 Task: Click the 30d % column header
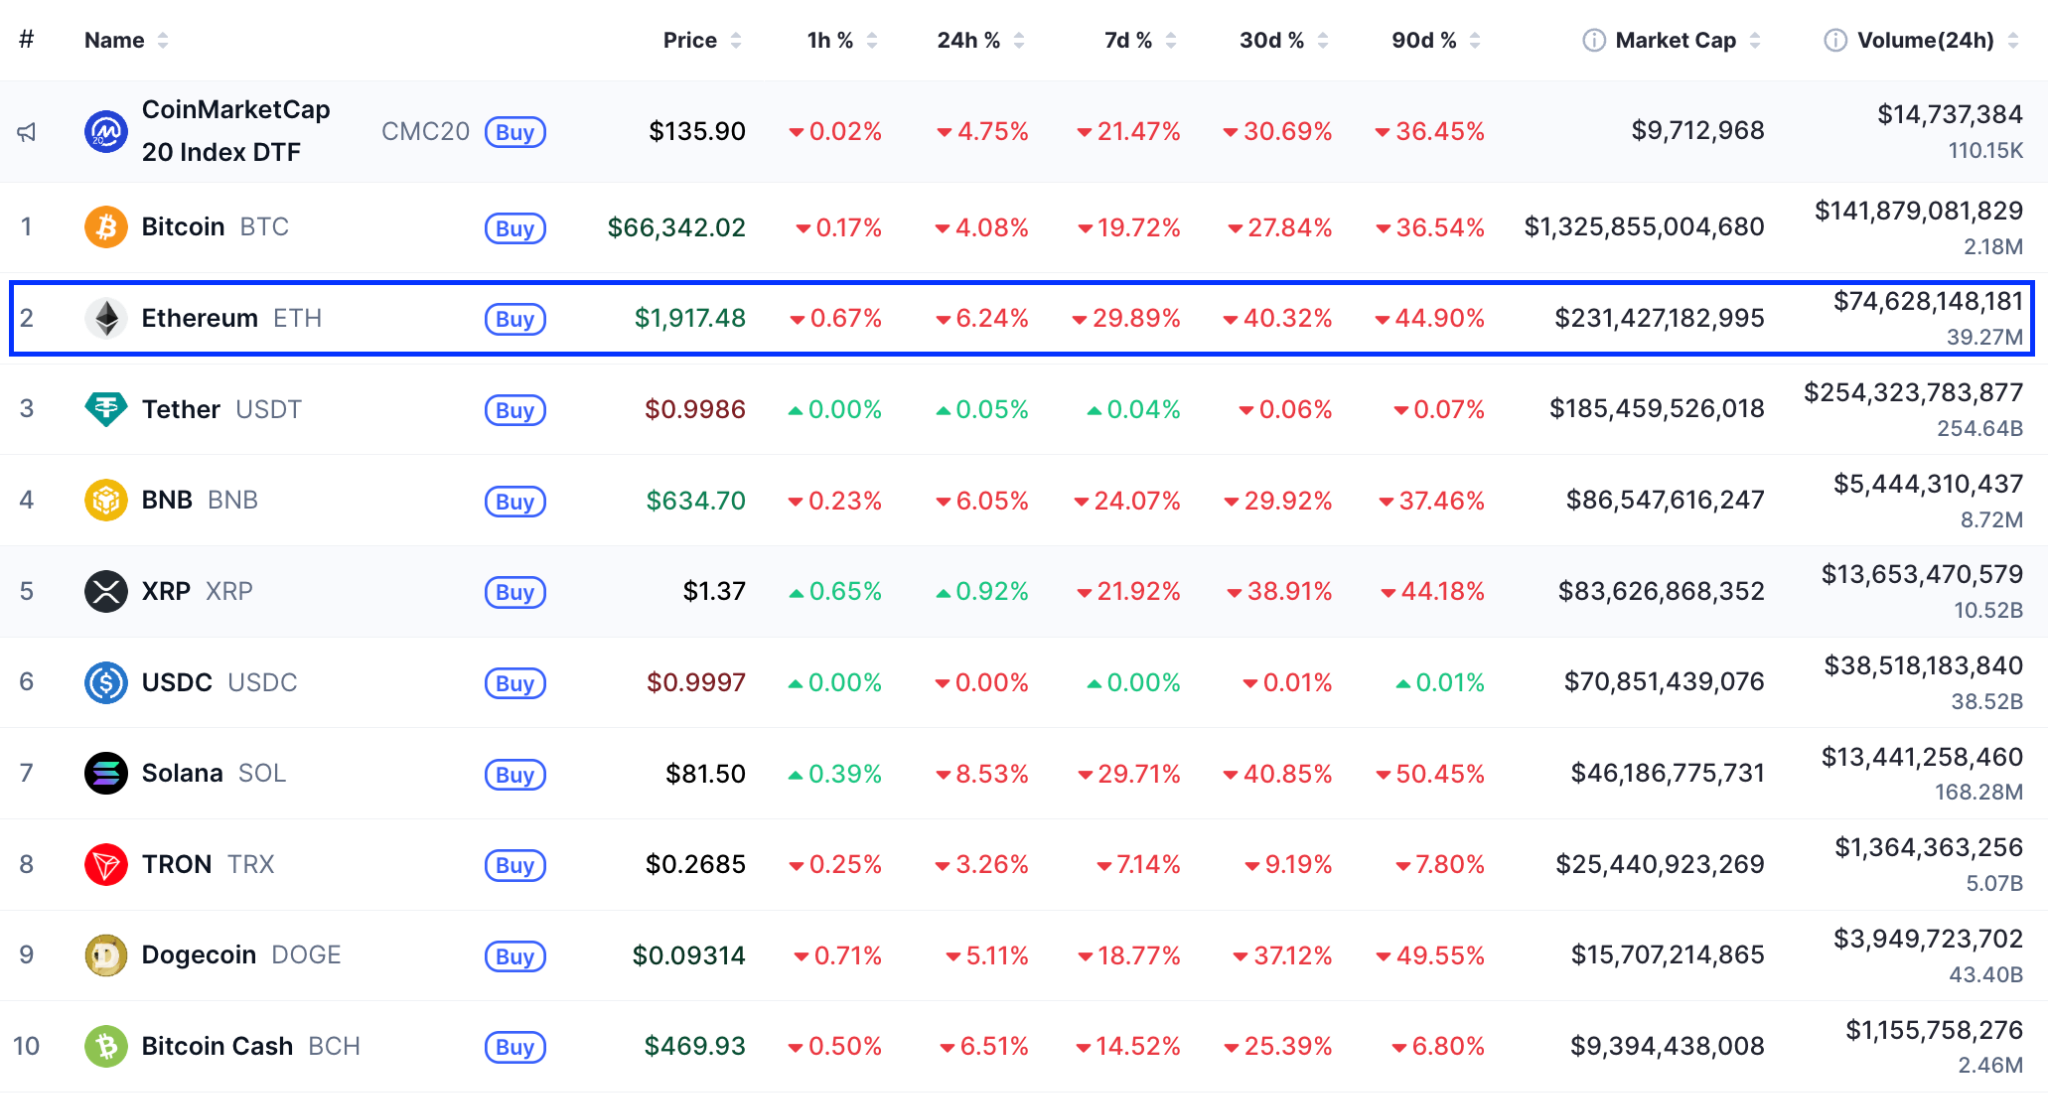(1272, 40)
